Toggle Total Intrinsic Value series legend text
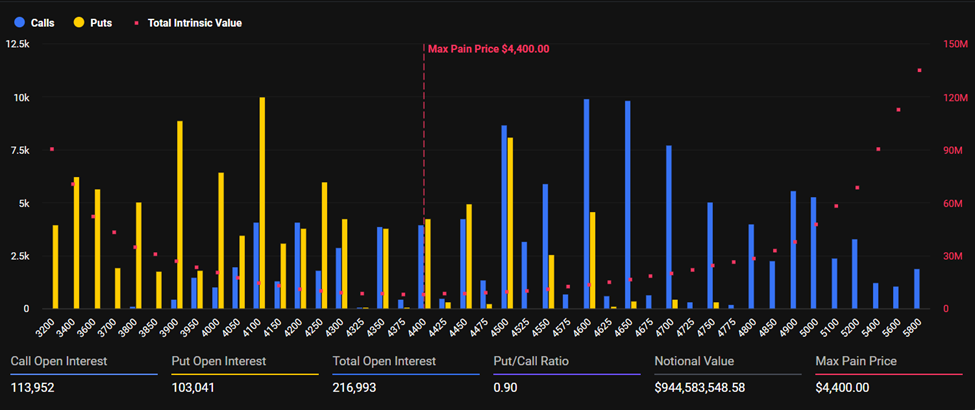 [x=194, y=22]
